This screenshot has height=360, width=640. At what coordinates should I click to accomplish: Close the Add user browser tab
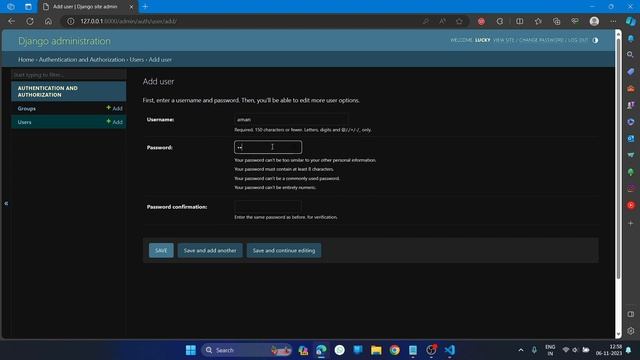[131, 7]
